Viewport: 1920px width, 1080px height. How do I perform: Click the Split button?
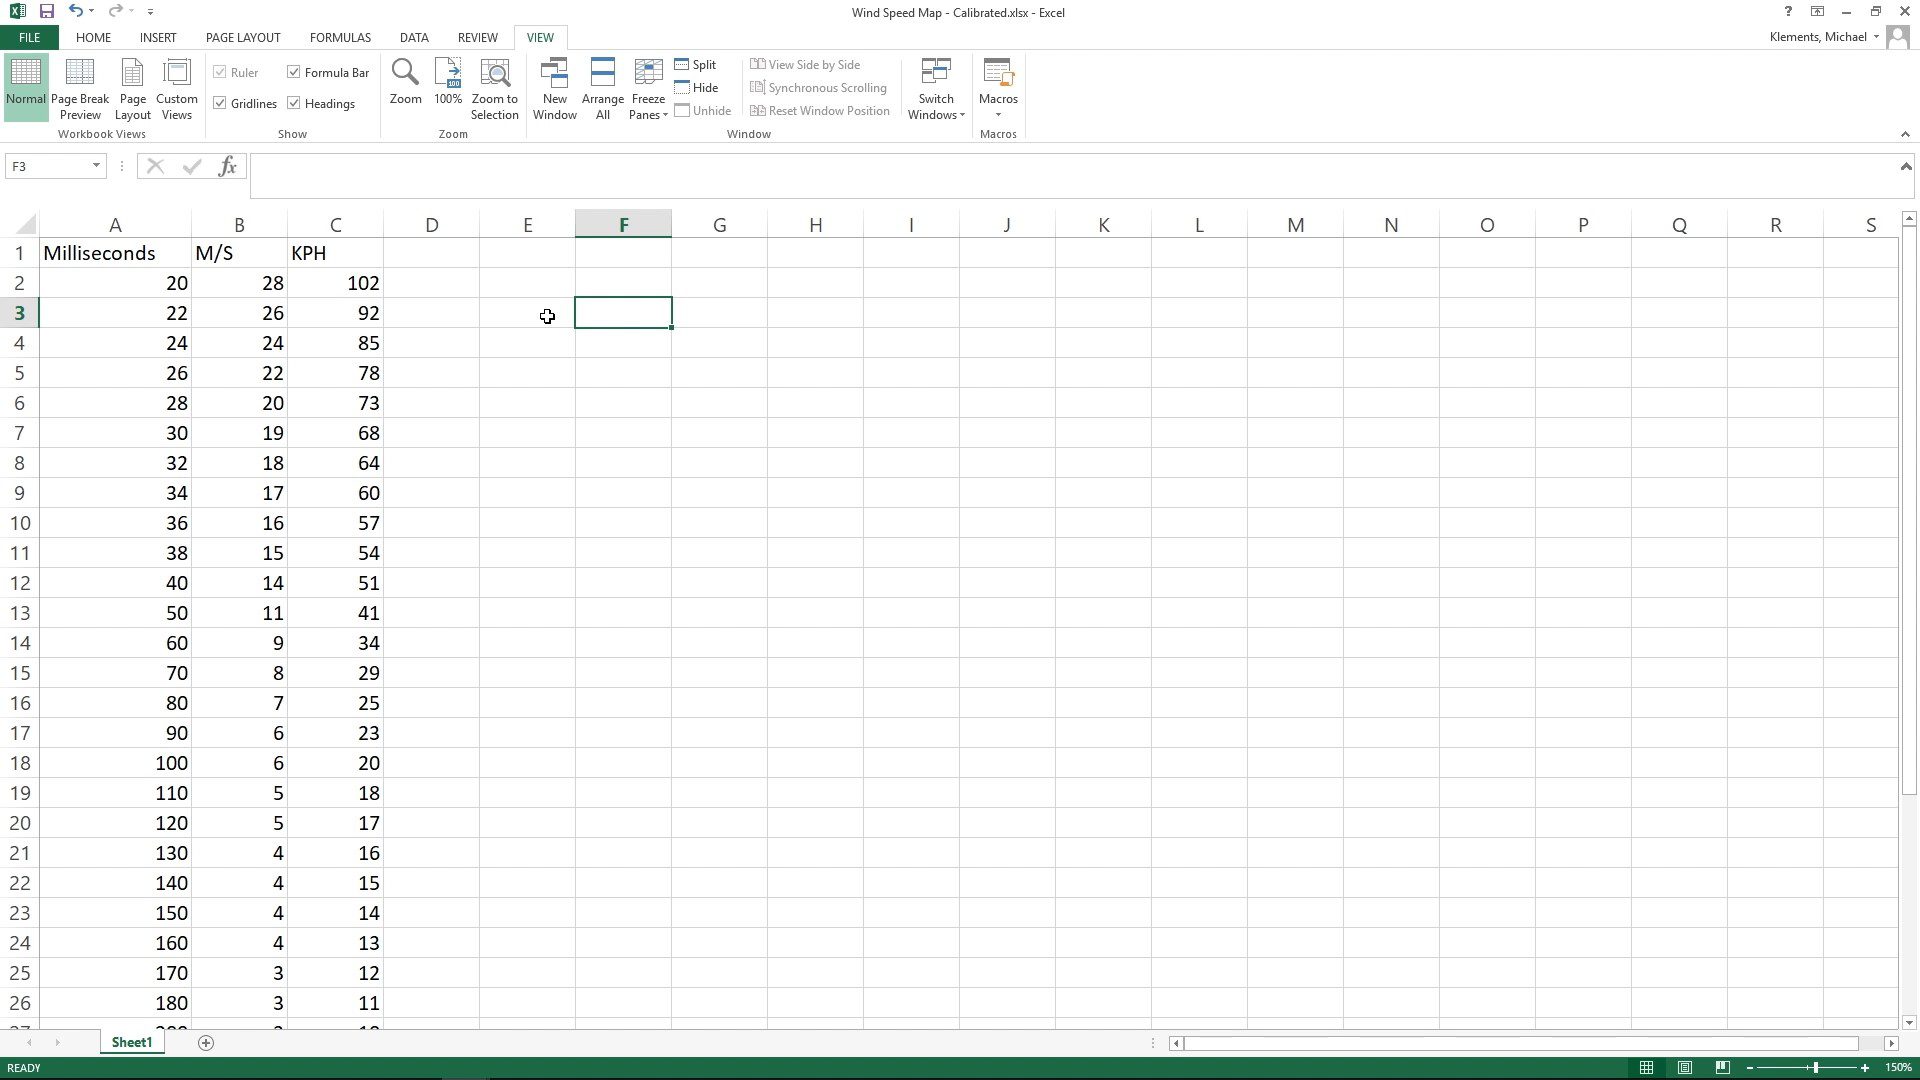pyautogui.click(x=696, y=64)
